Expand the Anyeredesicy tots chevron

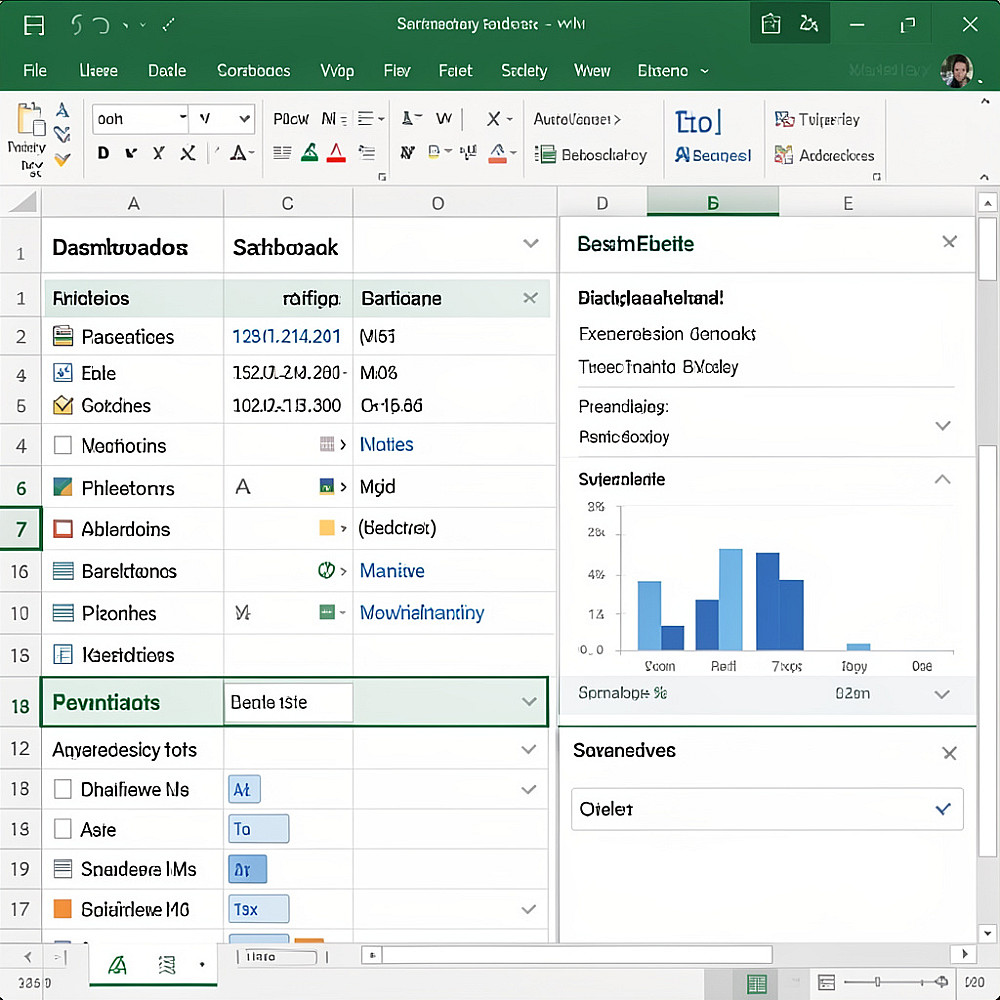tap(529, 749)
